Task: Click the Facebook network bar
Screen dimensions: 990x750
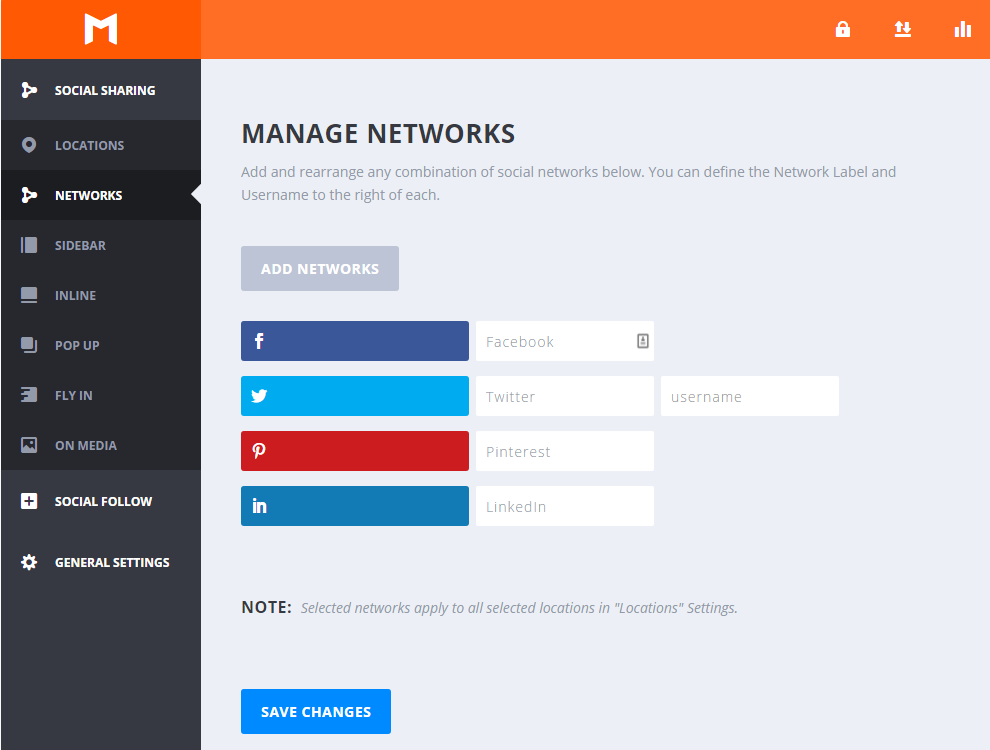Action: (x=354, y=341)
